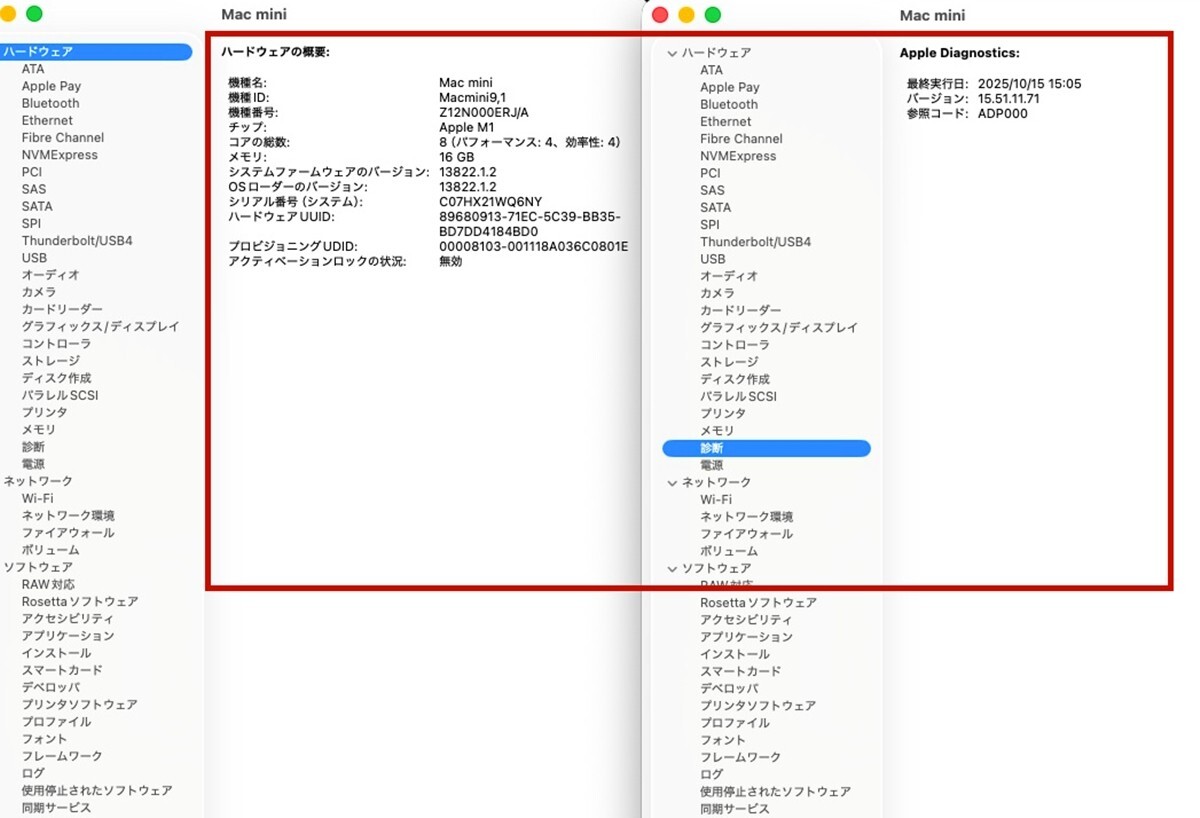The width and height of the screenshot is (1200, 818).
Task: Select プリンタ in hardware overview window sidebar
Action: [45, 412]
